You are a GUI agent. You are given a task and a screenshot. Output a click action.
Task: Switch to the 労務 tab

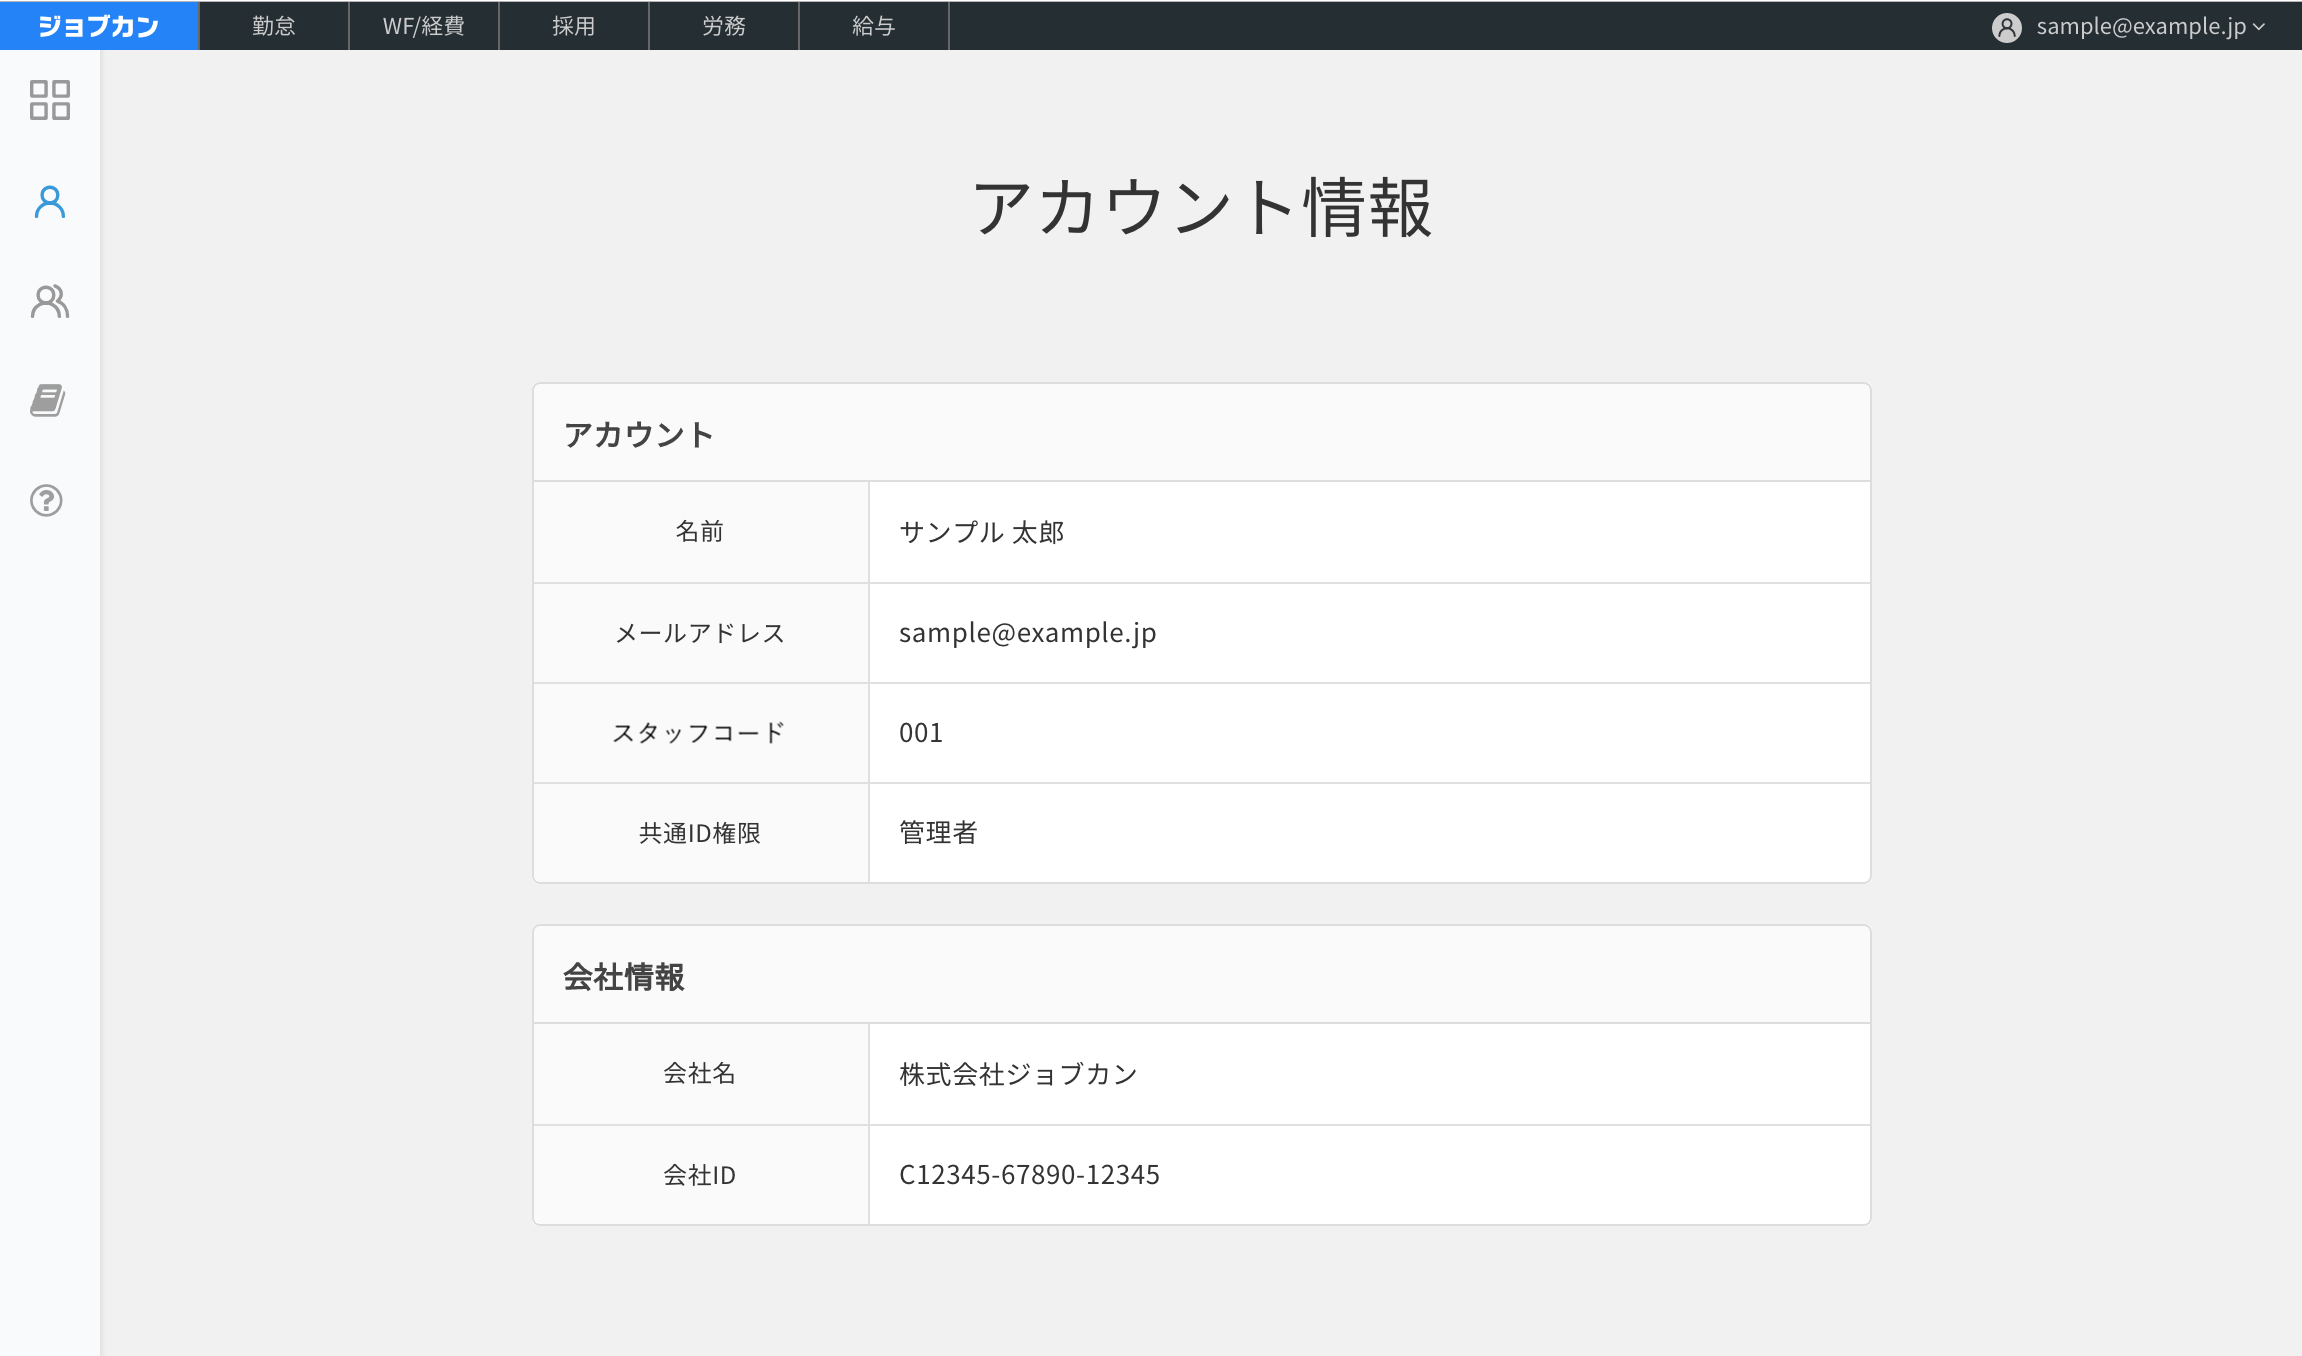pyautogui.click(x=724, y=25)
